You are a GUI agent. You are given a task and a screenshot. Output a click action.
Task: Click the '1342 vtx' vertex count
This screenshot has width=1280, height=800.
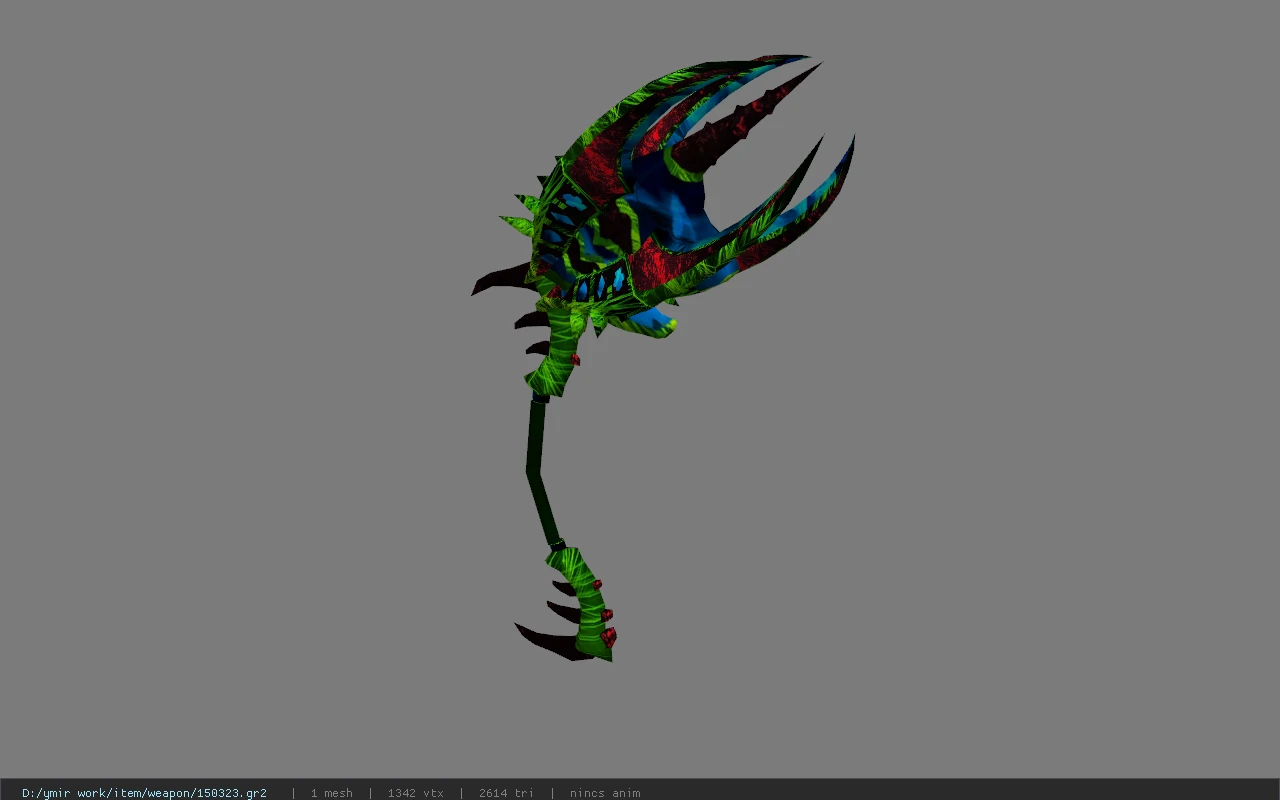pos(415,793)
